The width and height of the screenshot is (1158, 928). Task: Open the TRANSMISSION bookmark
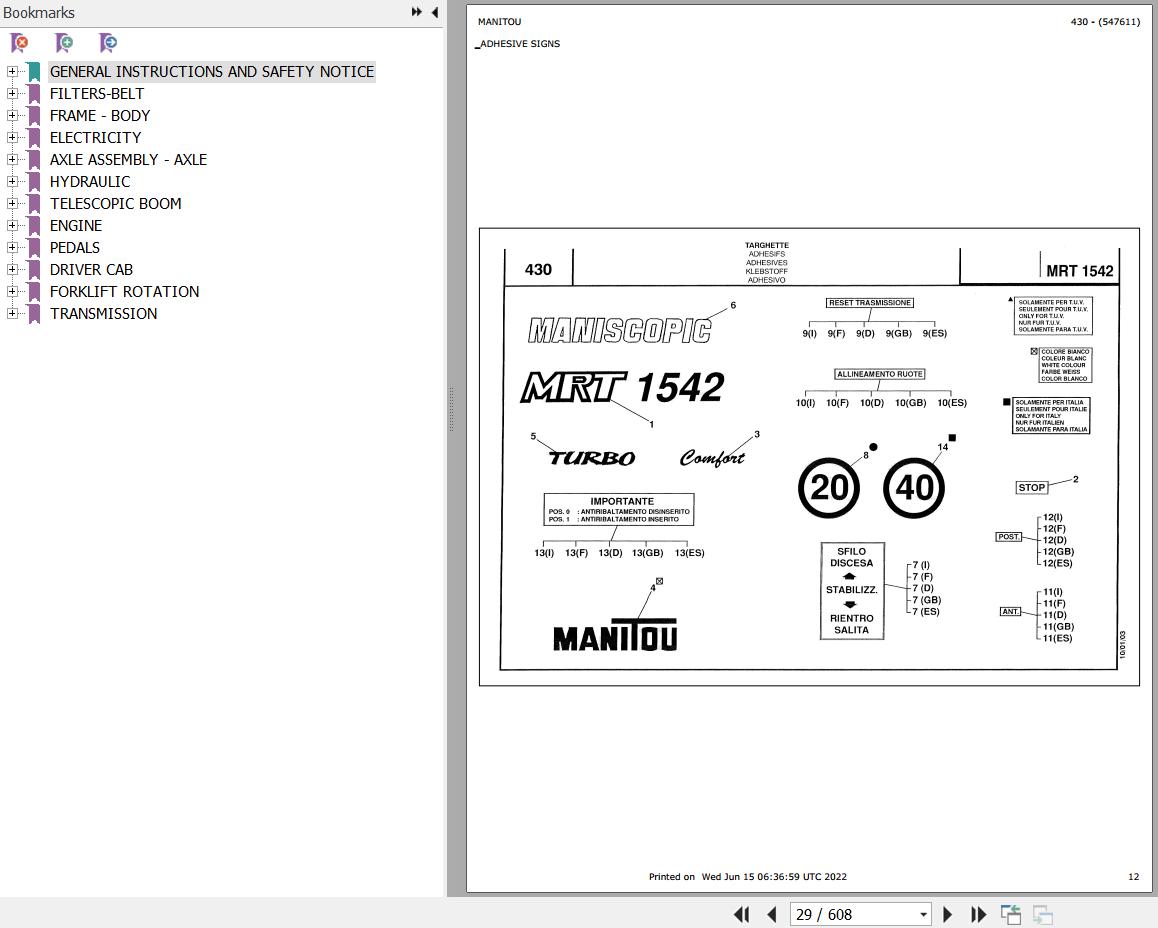pyautogui.click(x=103, y=314)
